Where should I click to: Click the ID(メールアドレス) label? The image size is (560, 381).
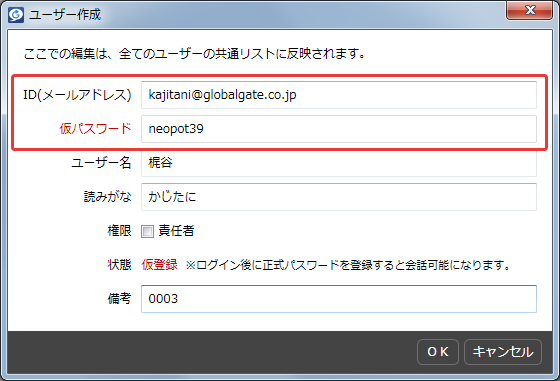tap(77, 95)
